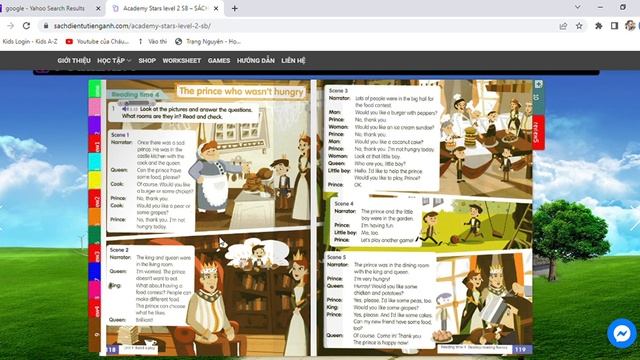Click the 'Scene 1' heading
Viewport: 640px width, 360px height.
tap(120, 135)
